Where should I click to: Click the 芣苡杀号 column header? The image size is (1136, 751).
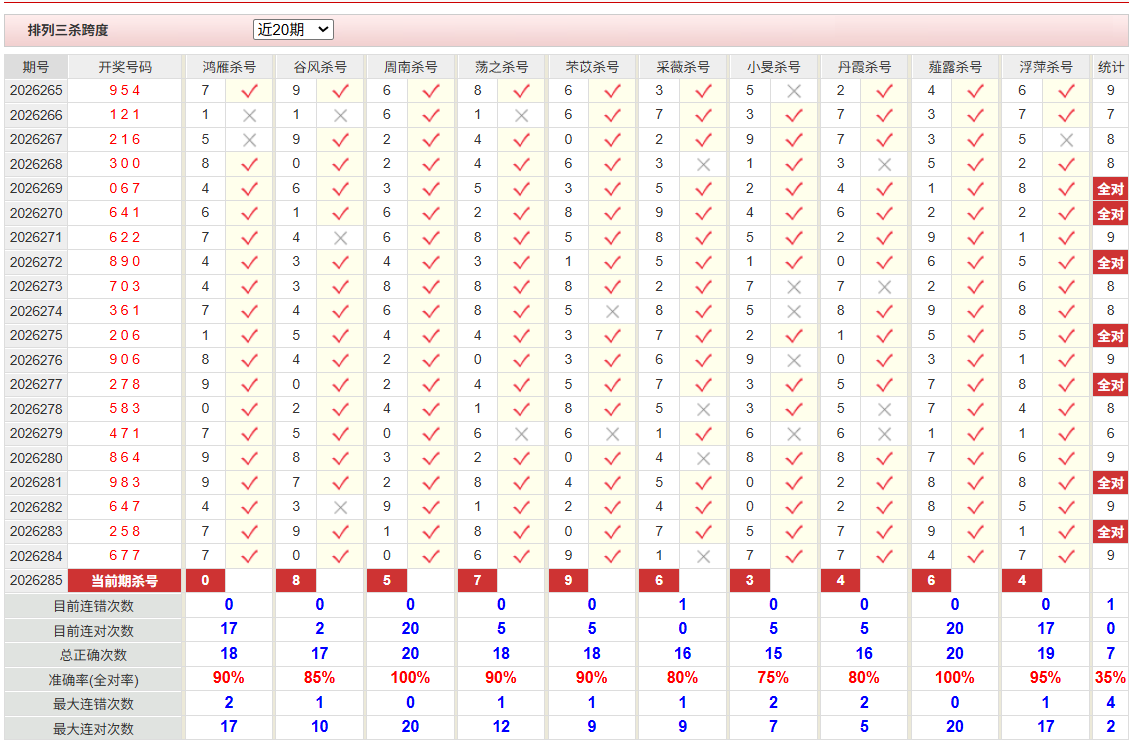click(592, 67)
